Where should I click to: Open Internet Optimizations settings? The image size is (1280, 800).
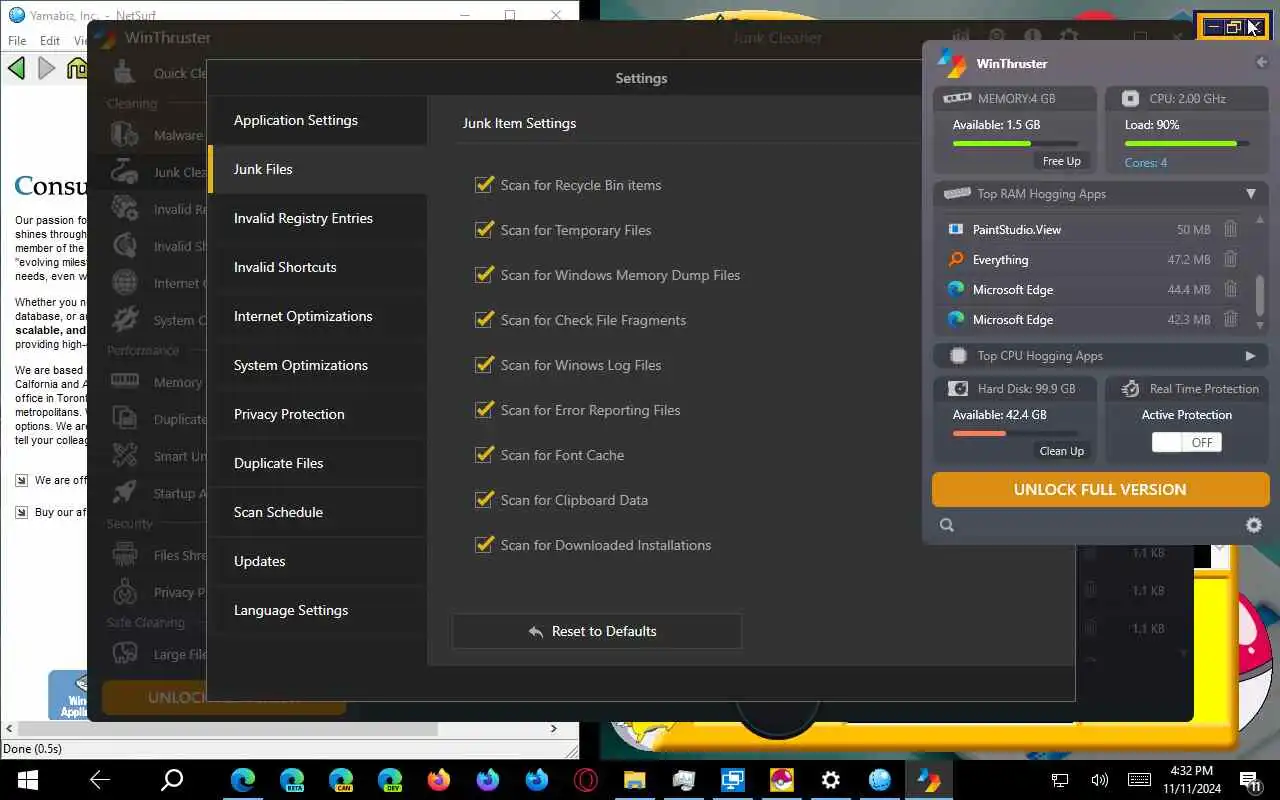(317, 316)
